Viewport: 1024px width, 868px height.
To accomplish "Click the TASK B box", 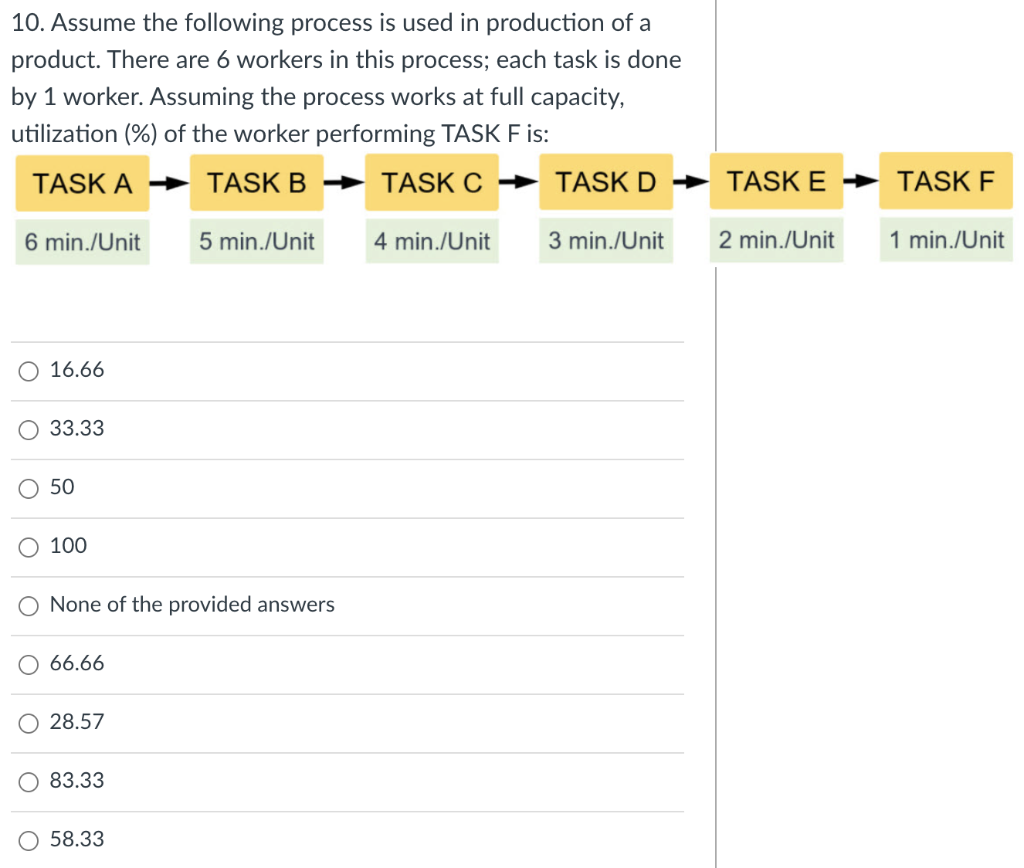I will pos(257,182).
